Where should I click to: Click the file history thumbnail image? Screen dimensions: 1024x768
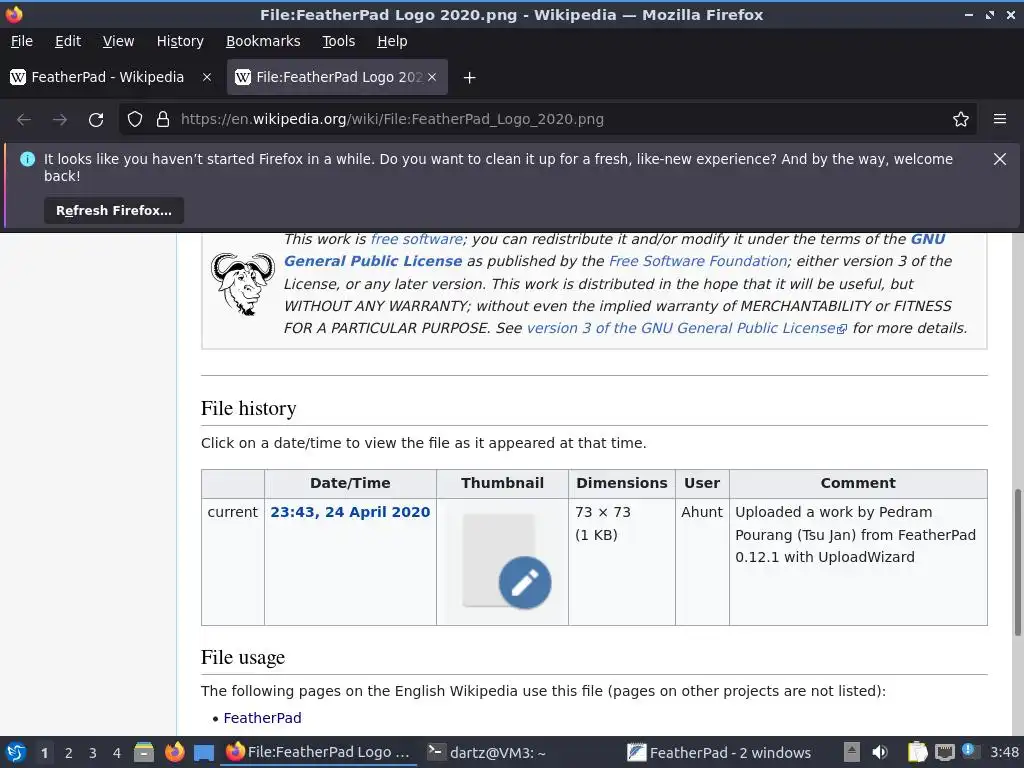(502, 561)
